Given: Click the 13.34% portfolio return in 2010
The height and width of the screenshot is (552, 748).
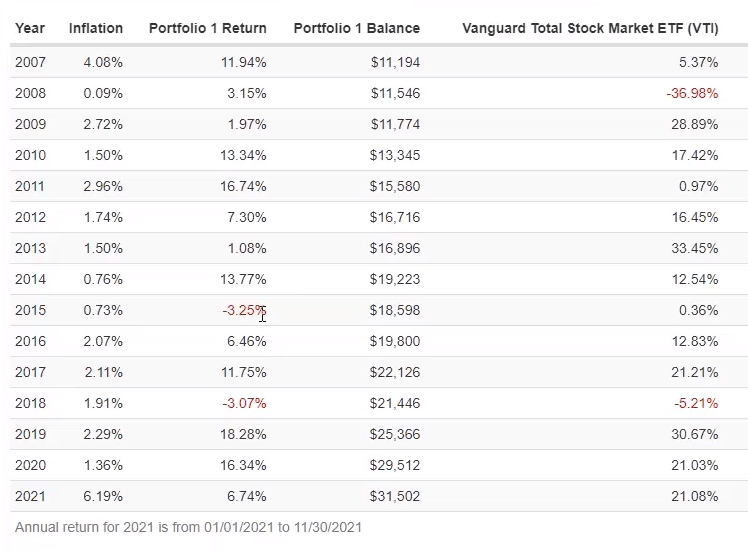Looking at the screenshot, I should [244, 156].
